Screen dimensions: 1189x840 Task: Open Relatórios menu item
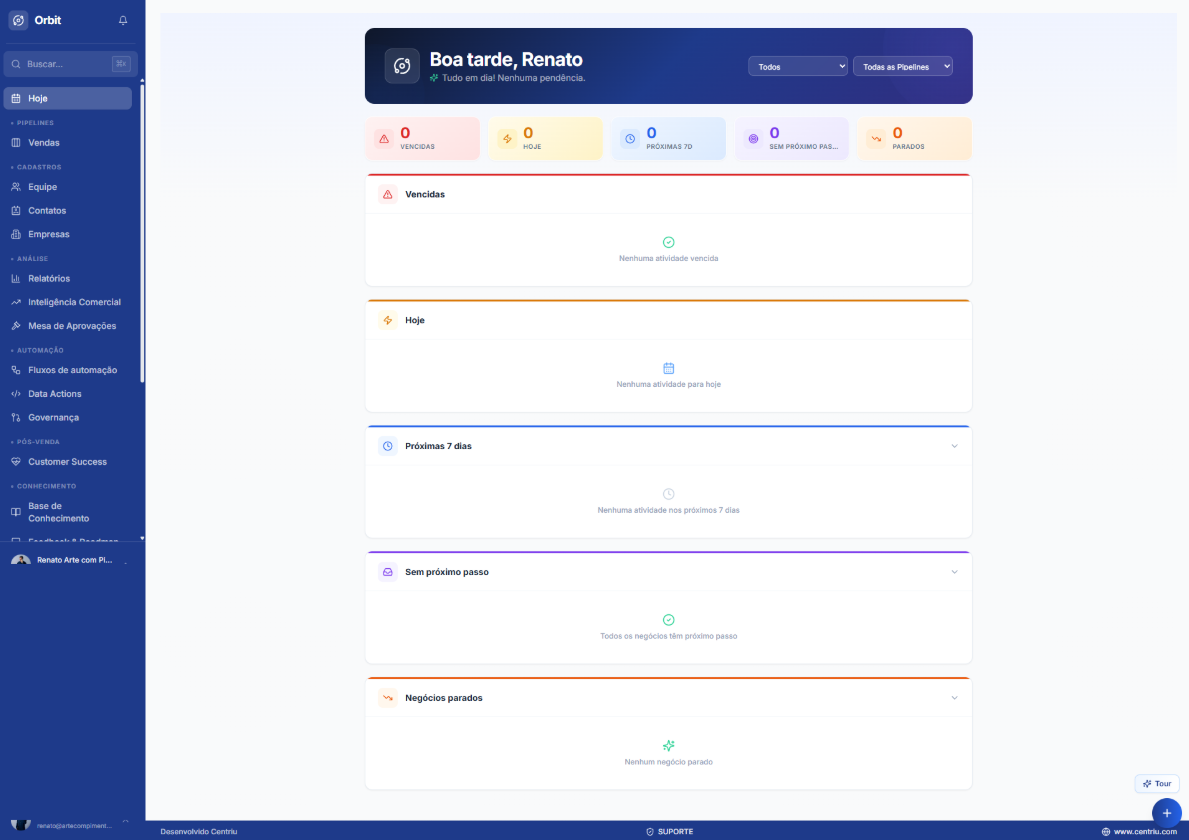(67, 279)
